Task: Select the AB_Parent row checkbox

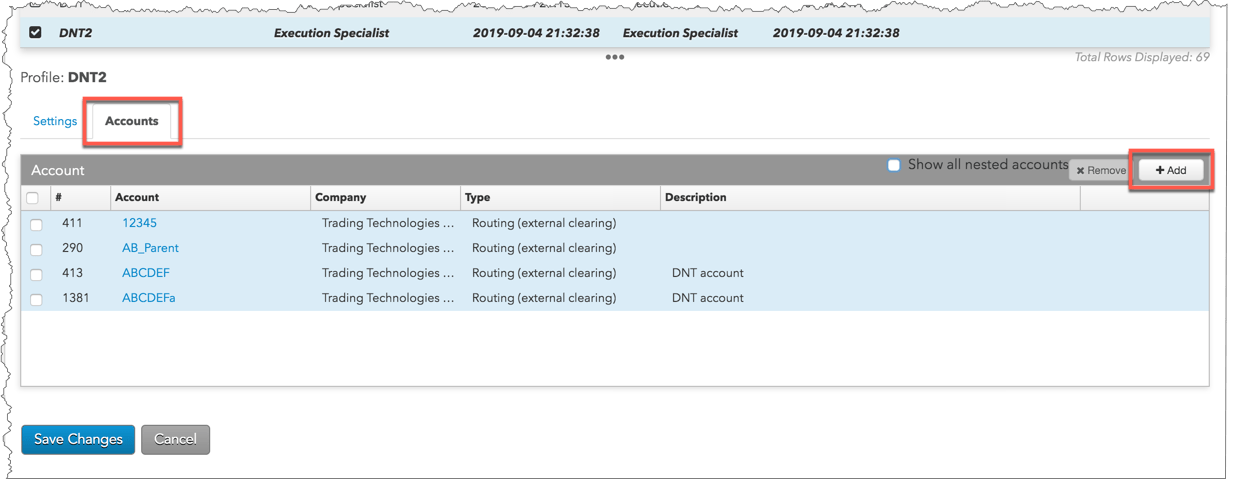Action: 36,249
